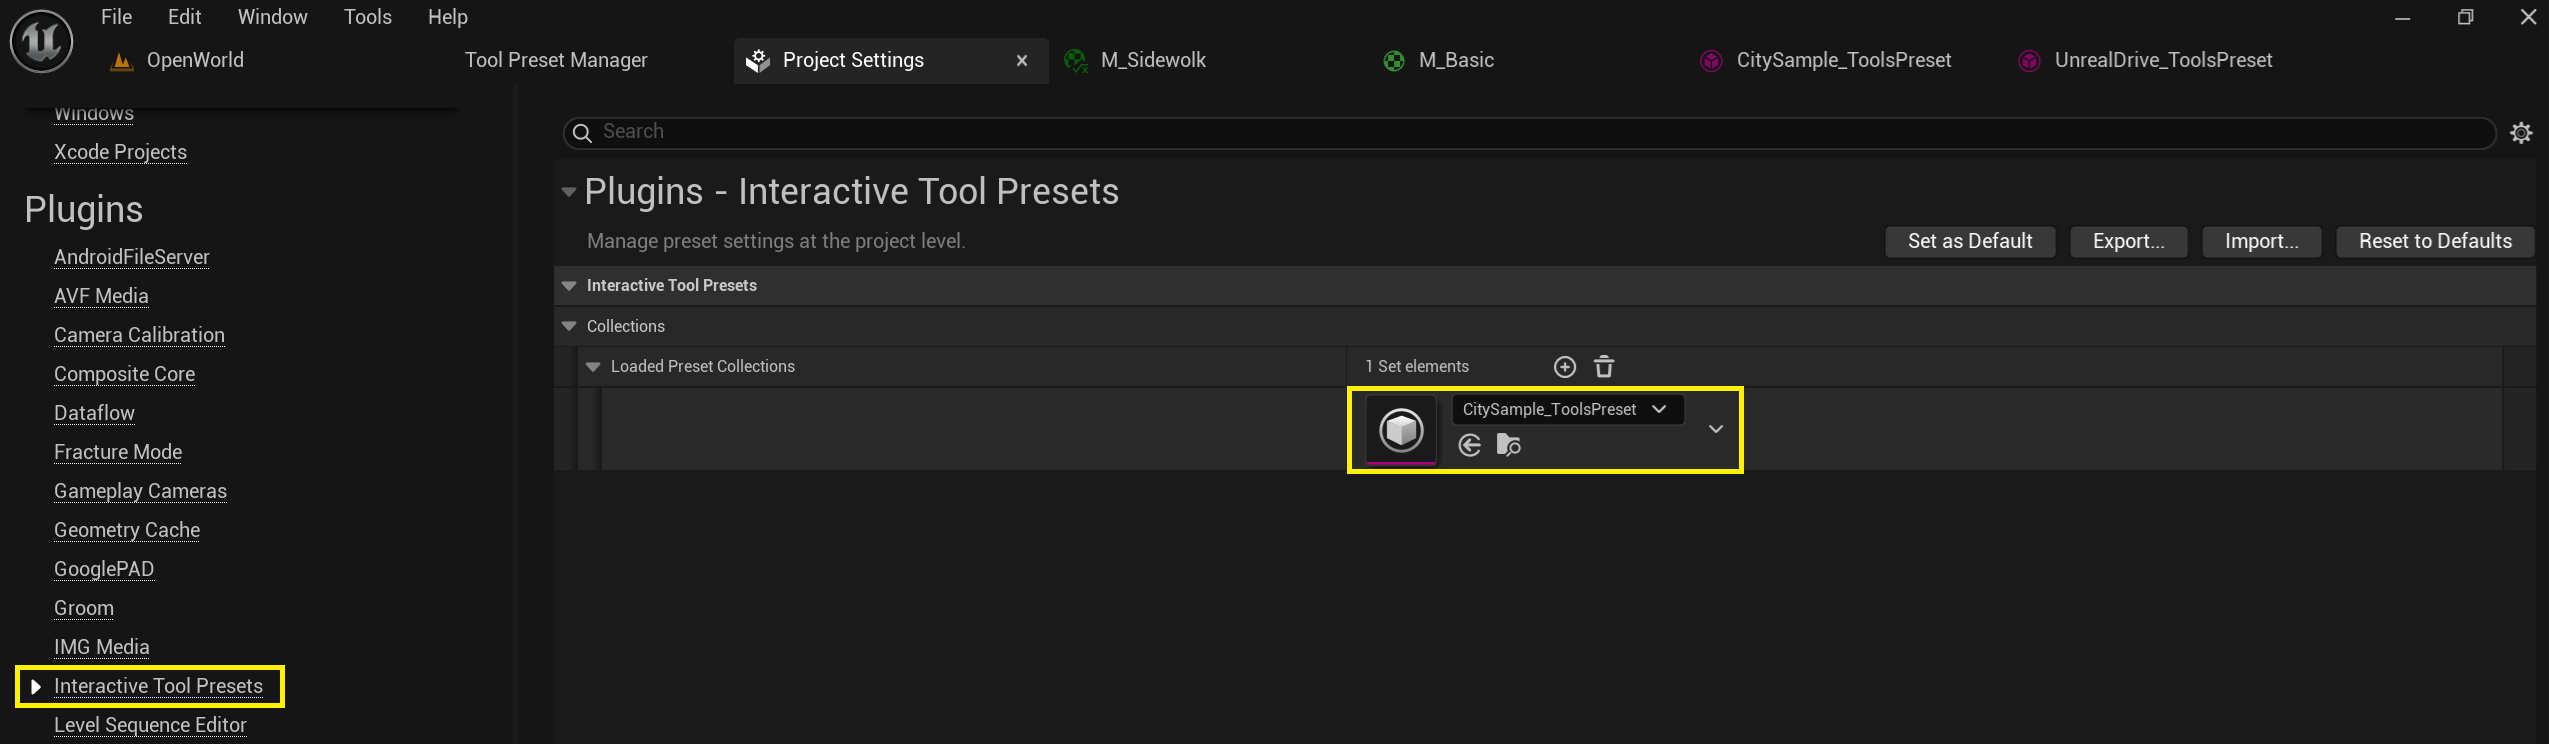Click the Project Settings tab gear icon

(758, 61)
